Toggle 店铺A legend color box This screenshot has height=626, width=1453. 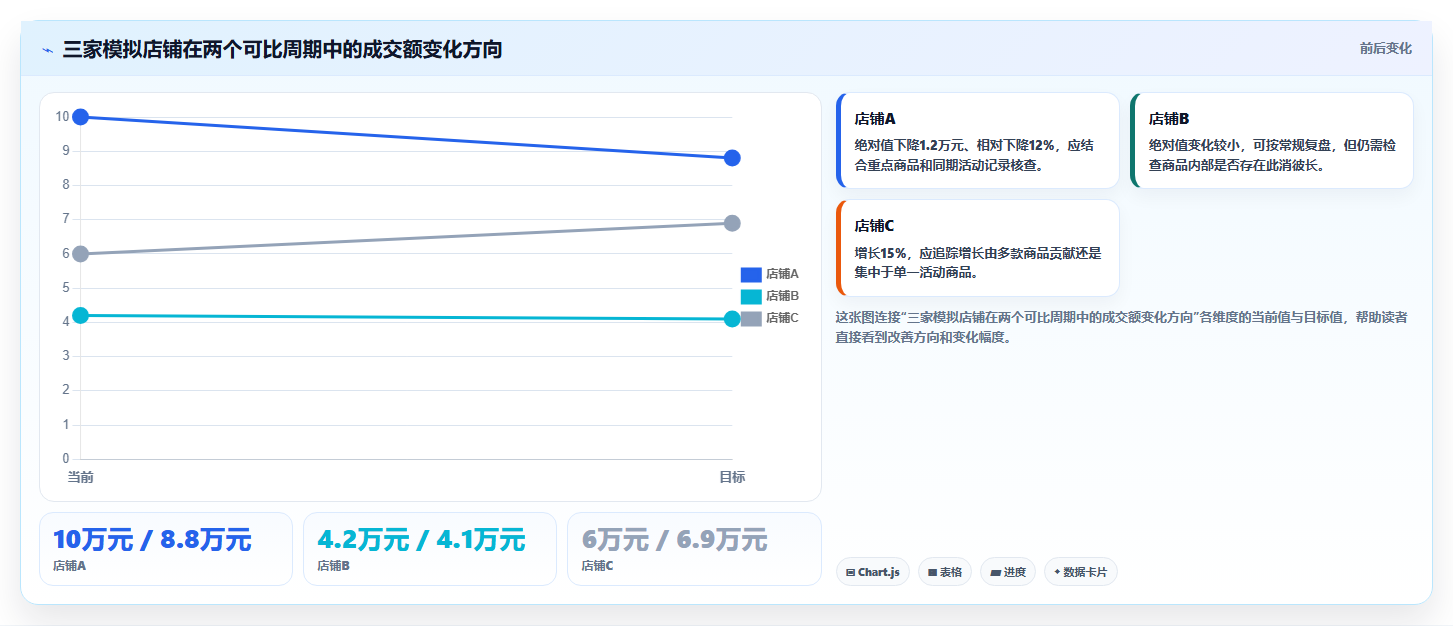click(x=751, y=274)
